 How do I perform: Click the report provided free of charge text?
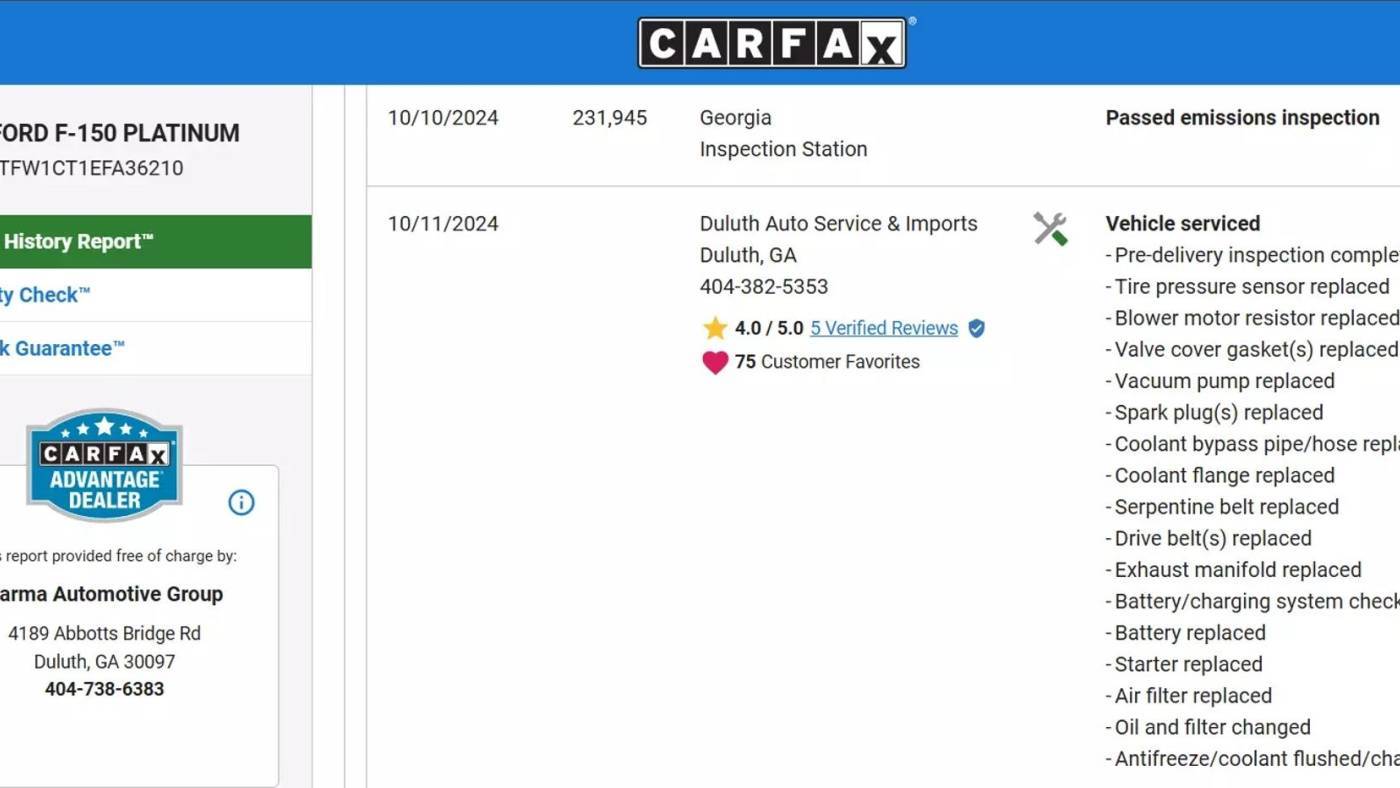tap(119, 556)
